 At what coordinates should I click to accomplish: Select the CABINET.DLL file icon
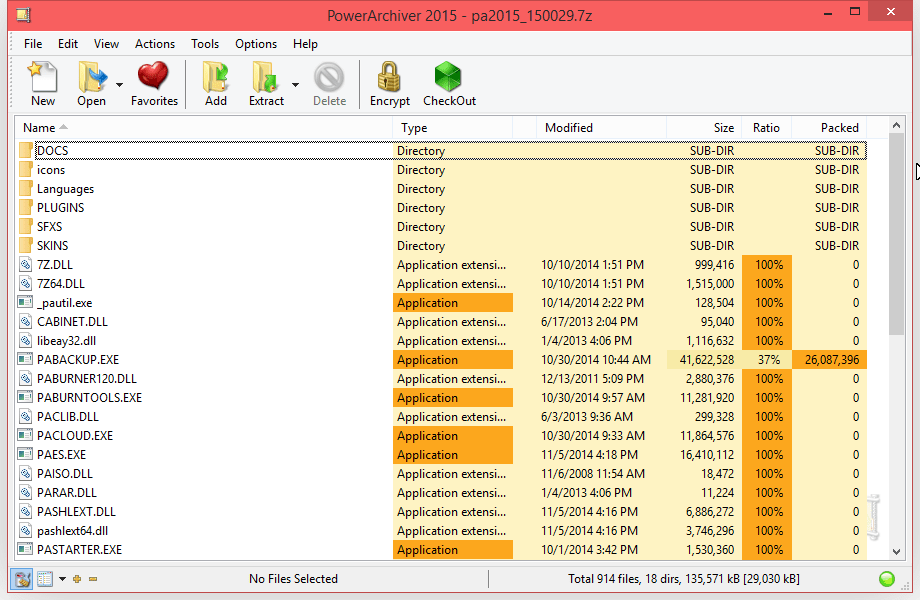click(25, 321)
